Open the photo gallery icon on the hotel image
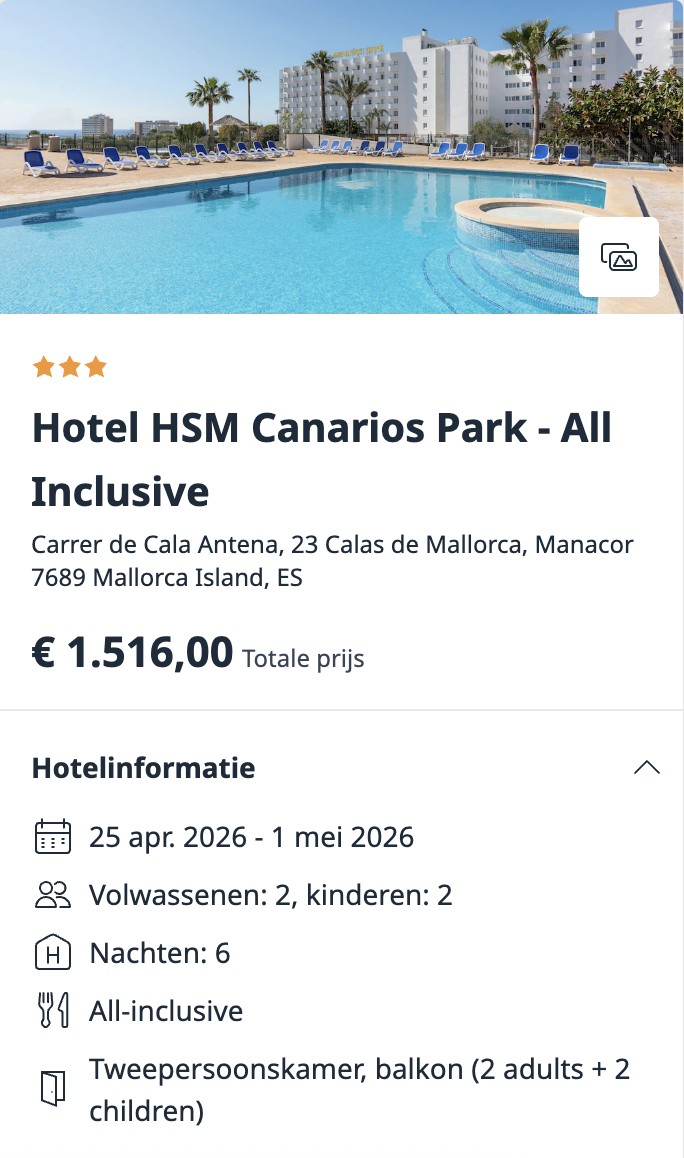 pos(618,257)
